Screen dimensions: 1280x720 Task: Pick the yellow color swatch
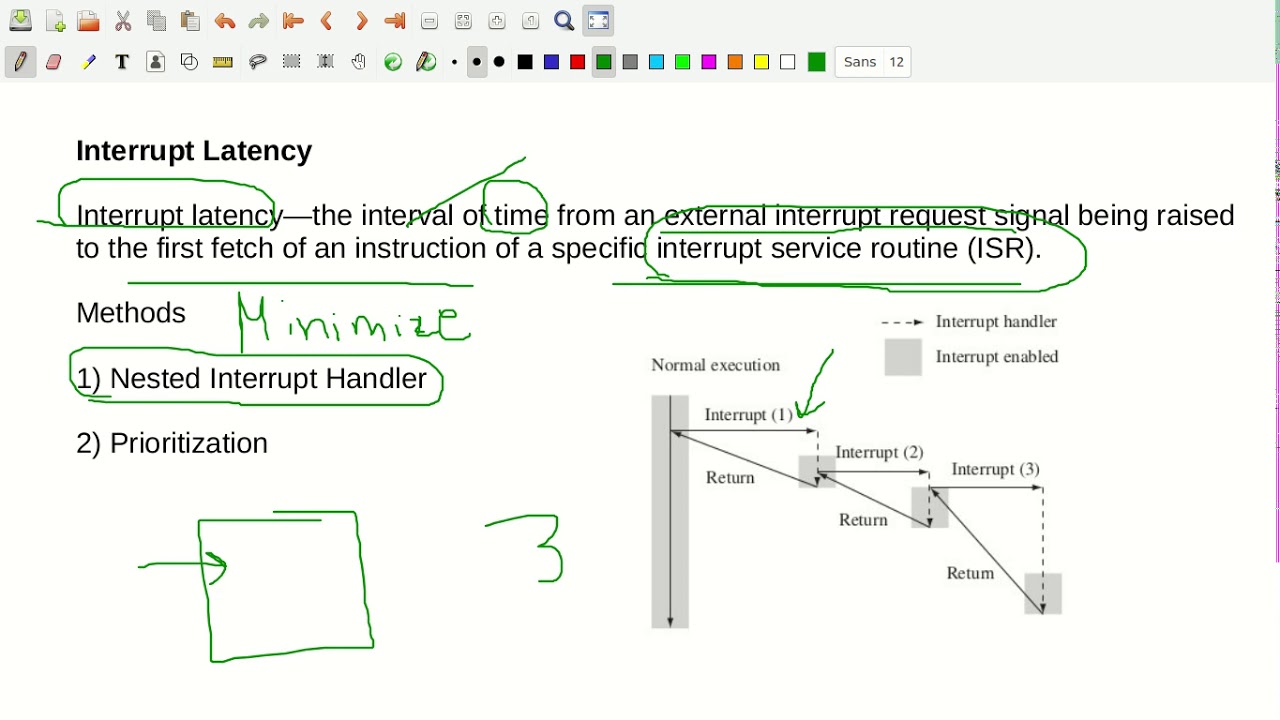(x=761, y=62)
